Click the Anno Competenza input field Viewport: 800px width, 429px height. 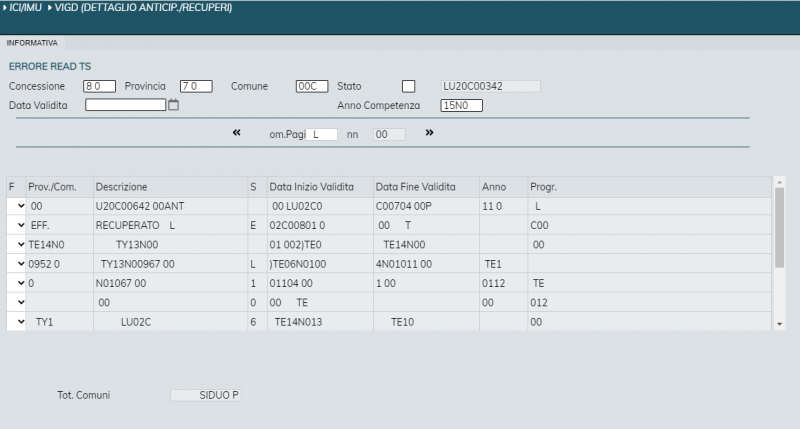click(x=461, y=105)
